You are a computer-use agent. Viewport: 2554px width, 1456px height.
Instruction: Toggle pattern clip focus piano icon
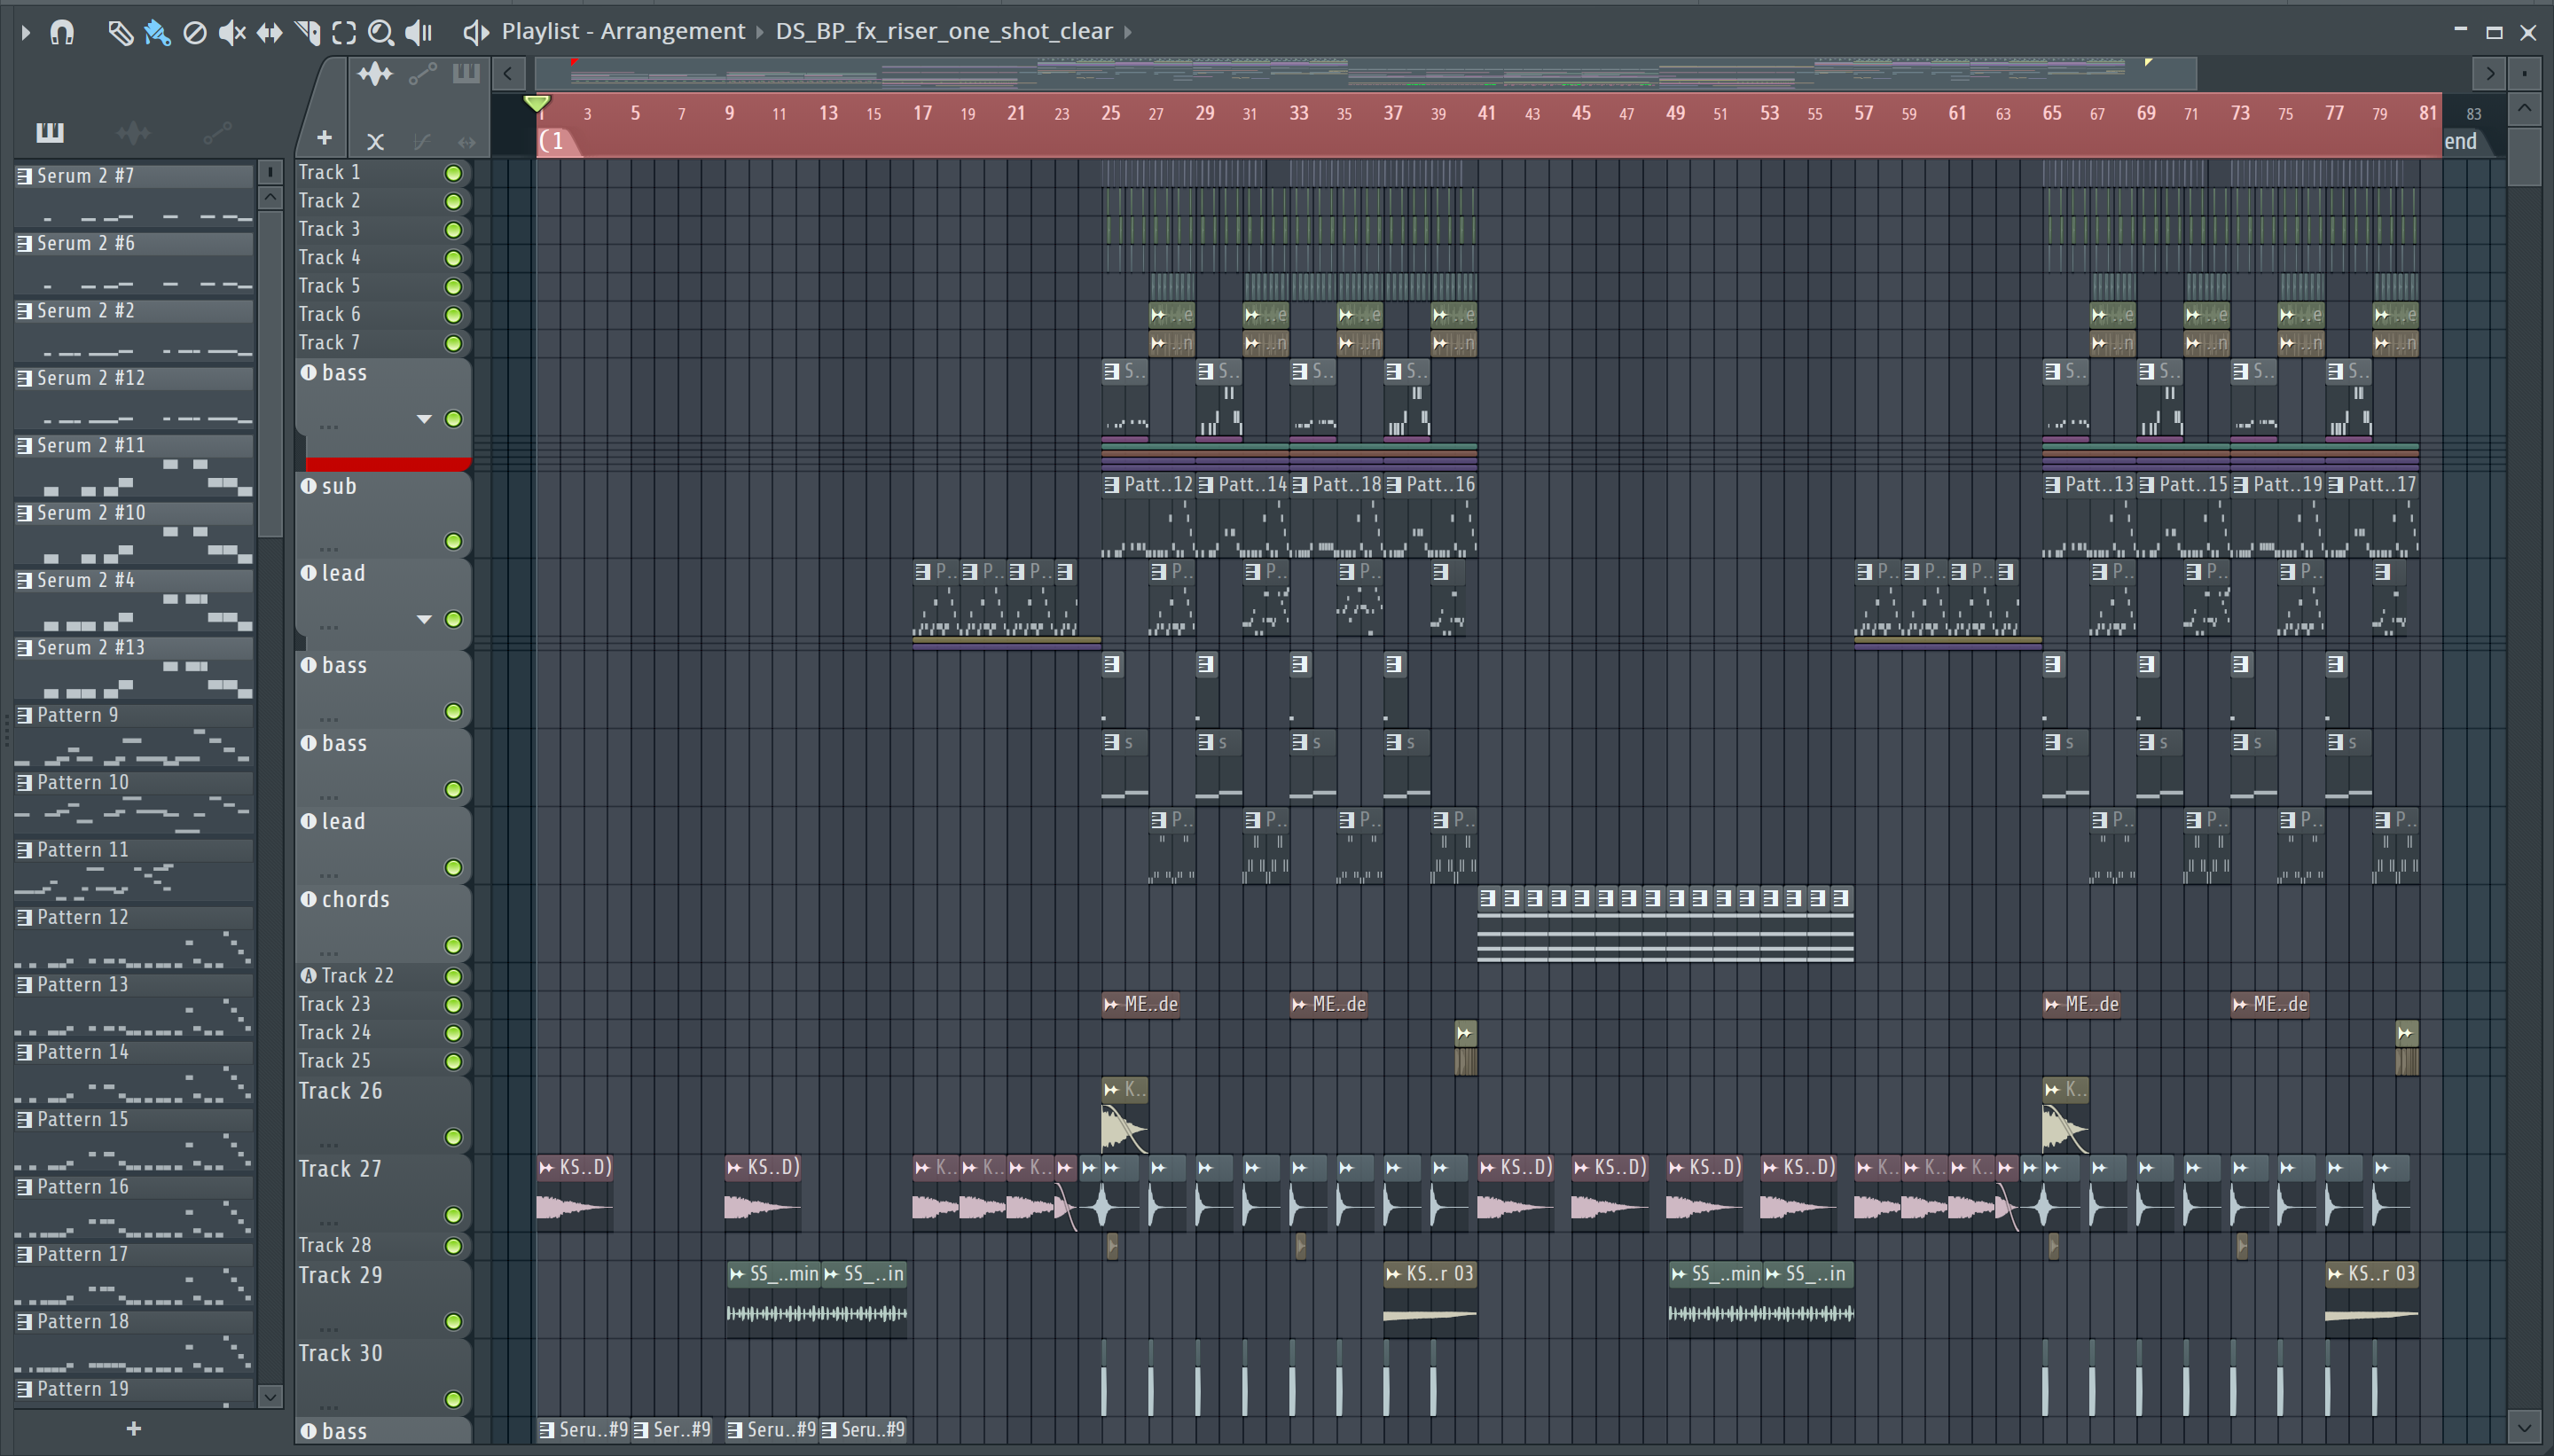(x=466, y=73)
